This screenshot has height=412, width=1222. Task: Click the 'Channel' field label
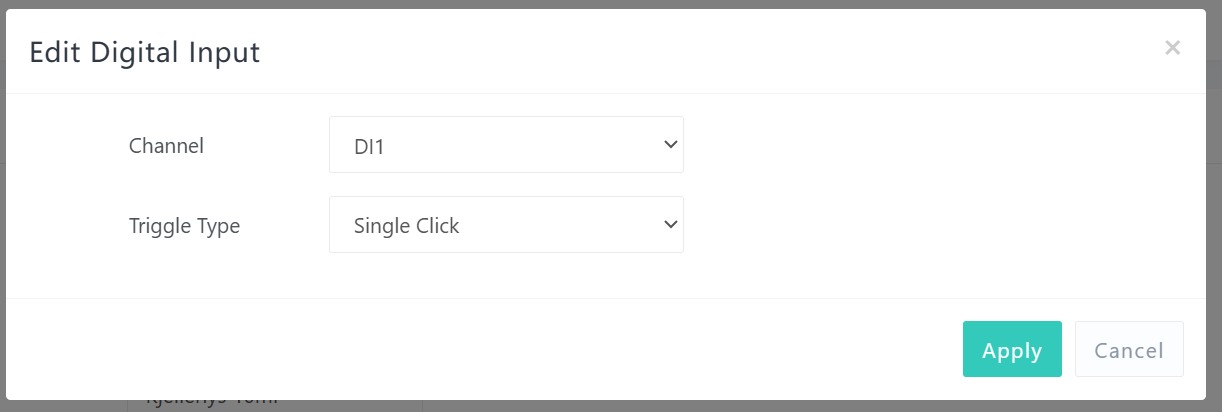coord(166,146)
